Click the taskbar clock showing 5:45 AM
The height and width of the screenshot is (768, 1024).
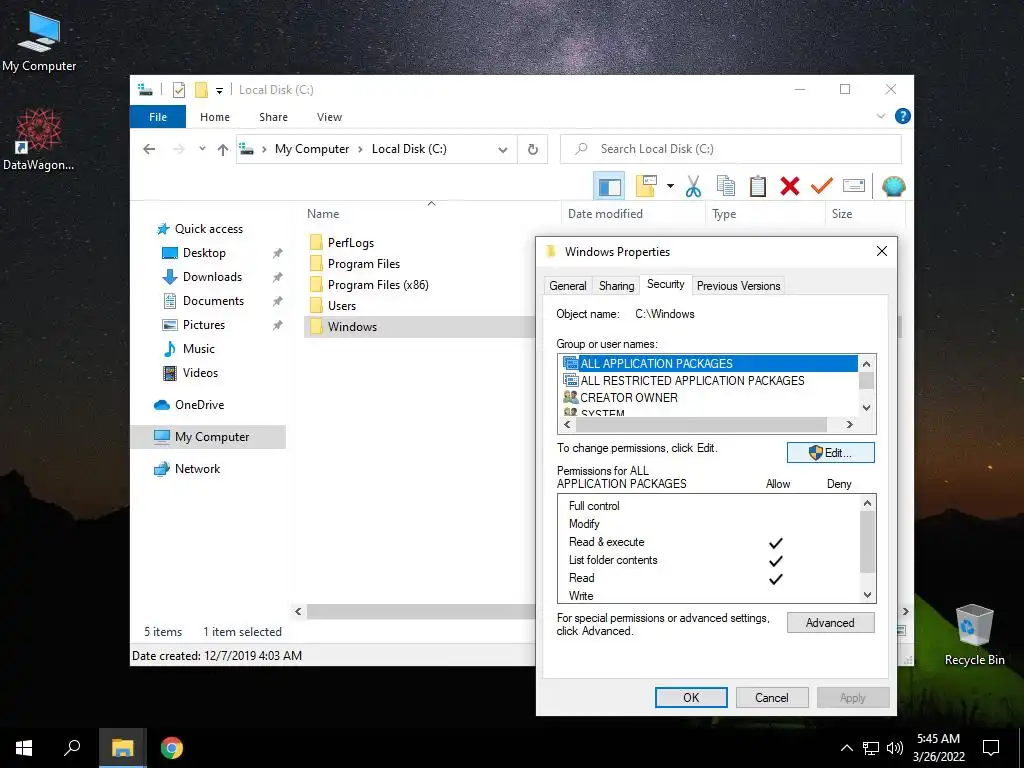tap(938, 748)
